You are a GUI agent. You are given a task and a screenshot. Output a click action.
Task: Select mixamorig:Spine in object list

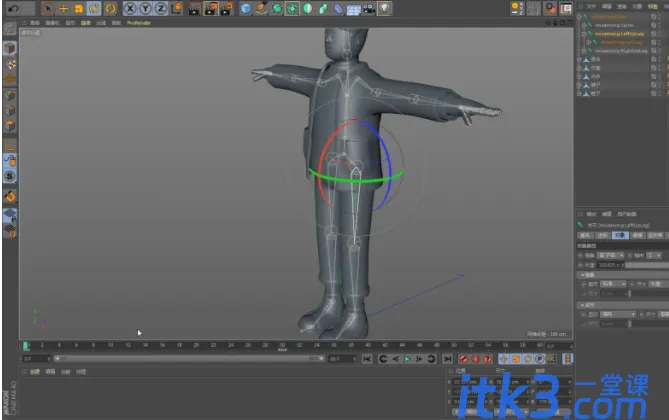tap(614, 25)
